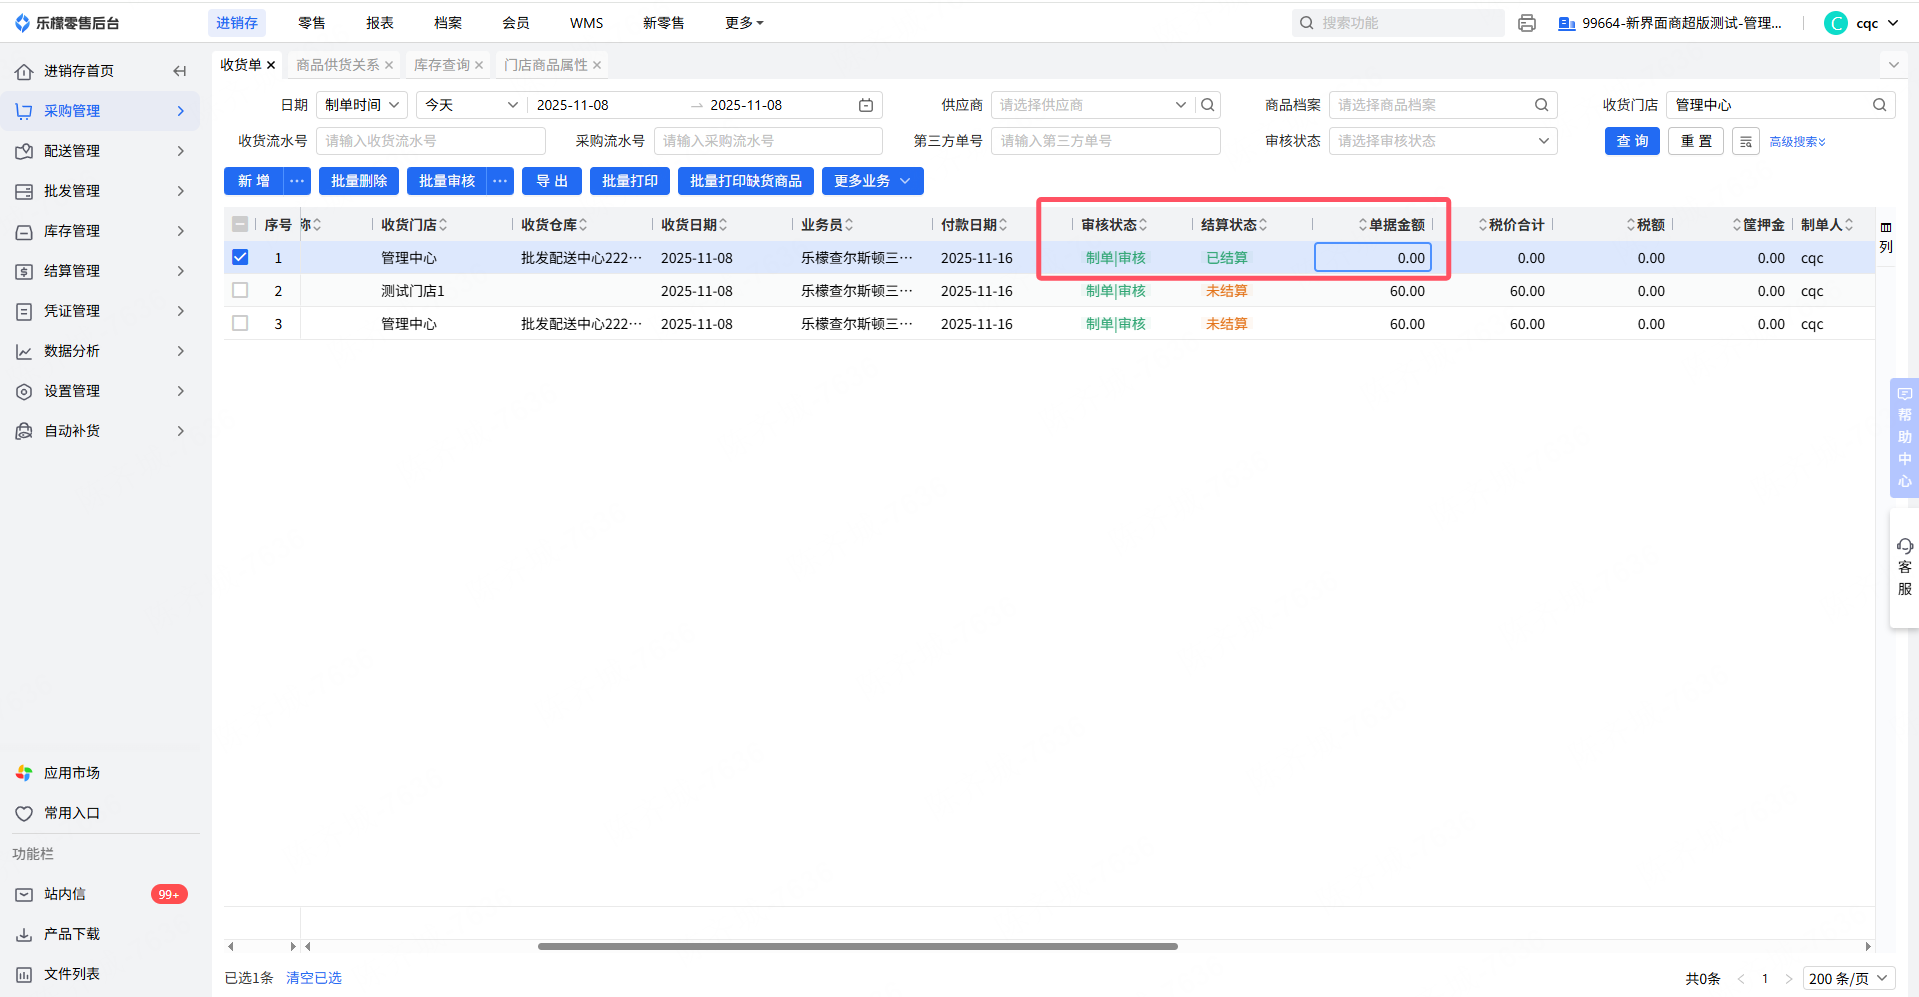The height and width of the screenshot is (997, 1919).
Task: Open 客服 customer service widget
Action: (1904, 567)
